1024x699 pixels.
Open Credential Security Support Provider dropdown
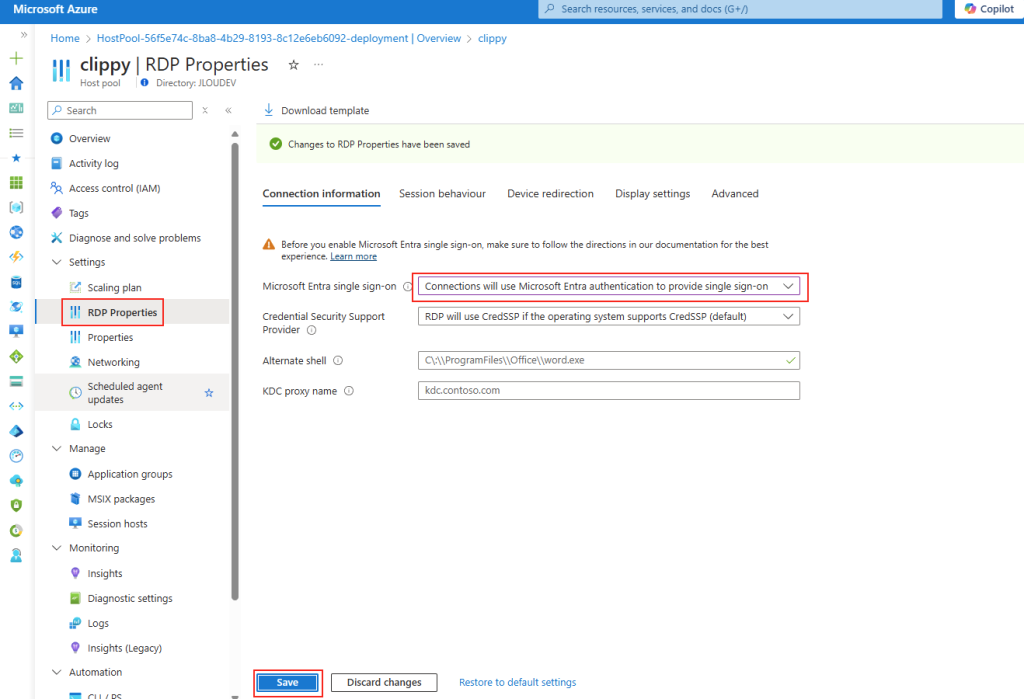(609, 316)
